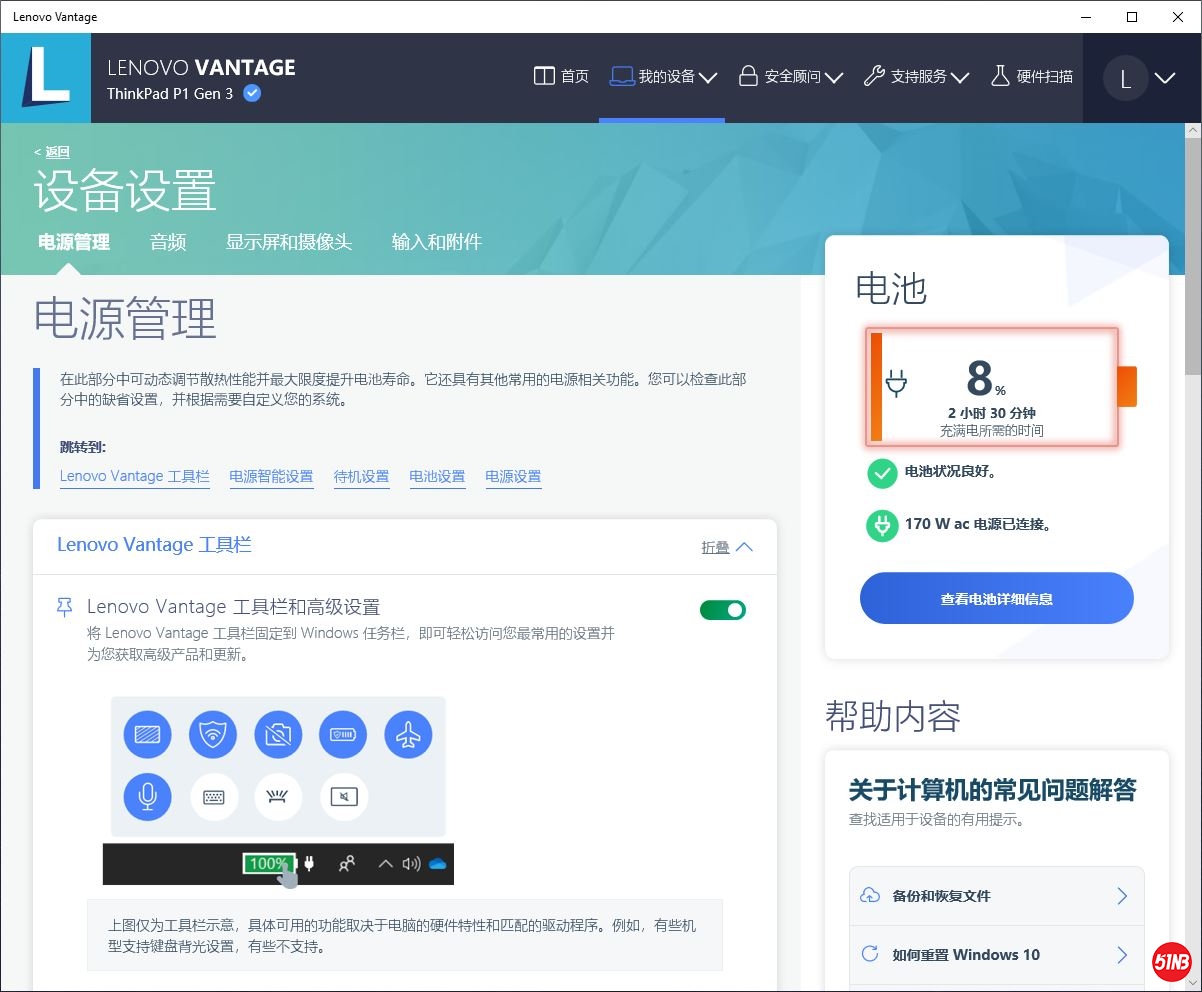The image size is (1202, 992).
Task: Click the green checkmark battery status icon
Action: tap(882, 473)
